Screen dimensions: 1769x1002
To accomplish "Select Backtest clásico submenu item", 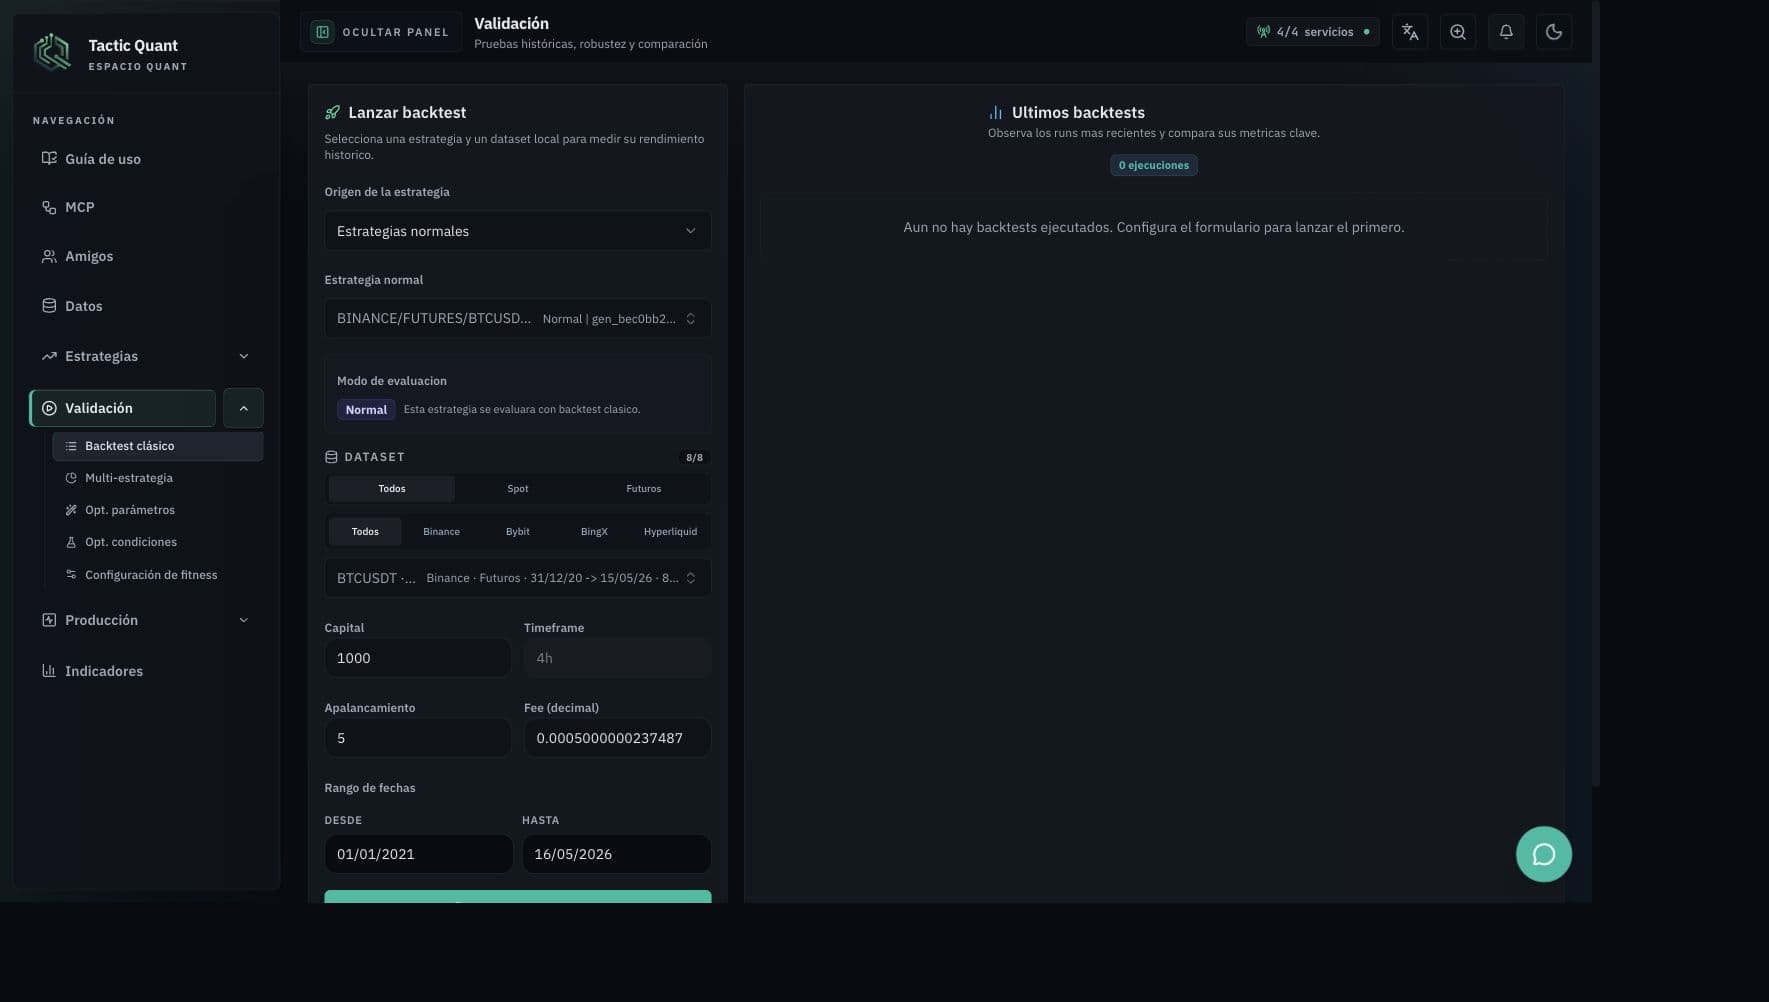I will (x=158, y=446).
